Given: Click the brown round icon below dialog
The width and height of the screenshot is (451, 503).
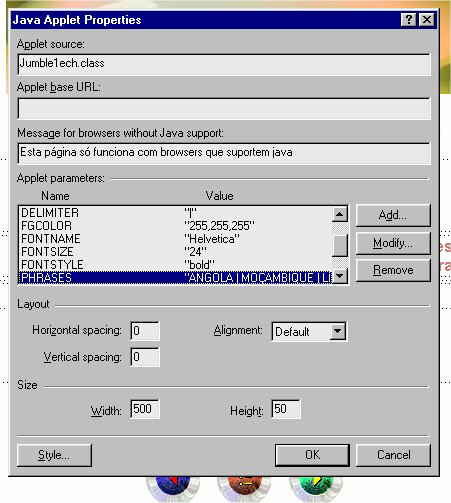Looking at the screenshot, I should coord(244,488).
